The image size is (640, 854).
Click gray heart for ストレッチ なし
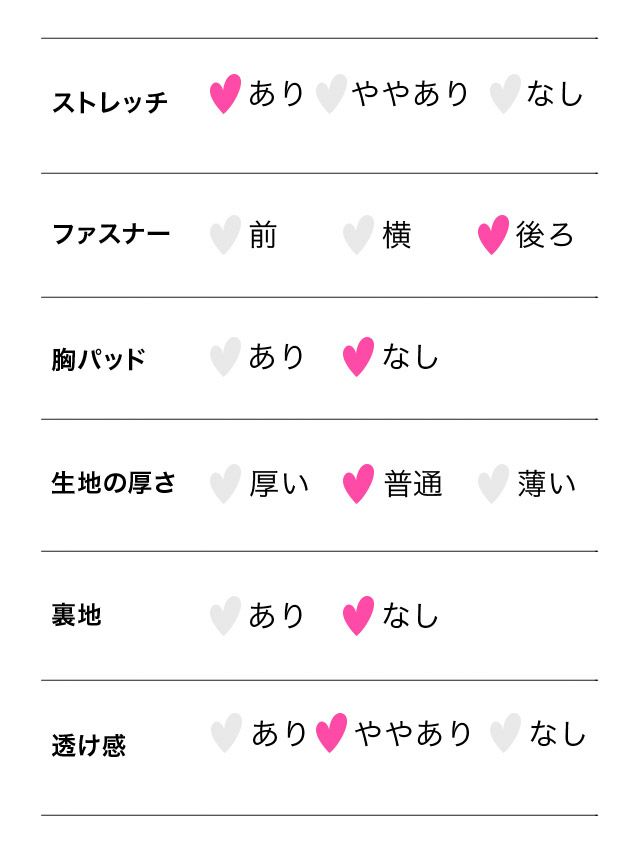[504, 95]
